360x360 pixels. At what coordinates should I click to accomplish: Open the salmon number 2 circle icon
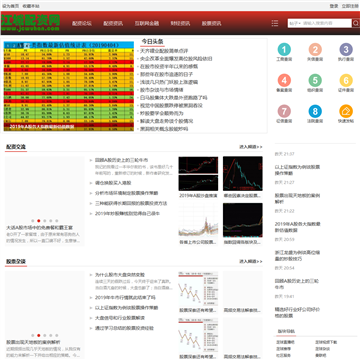click(x=315, y=50)
